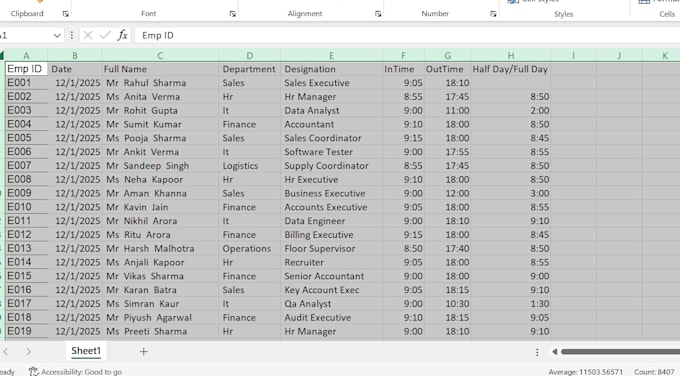Select the Half Day/Full Day header cell
Screen dimensions: 680x376
coord(511,69)
